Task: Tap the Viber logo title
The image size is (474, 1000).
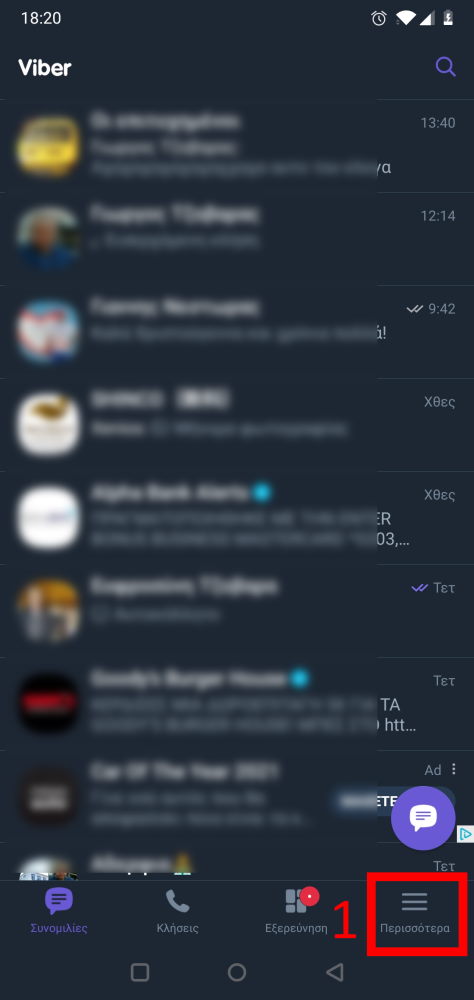Action: tap(45, 68)
